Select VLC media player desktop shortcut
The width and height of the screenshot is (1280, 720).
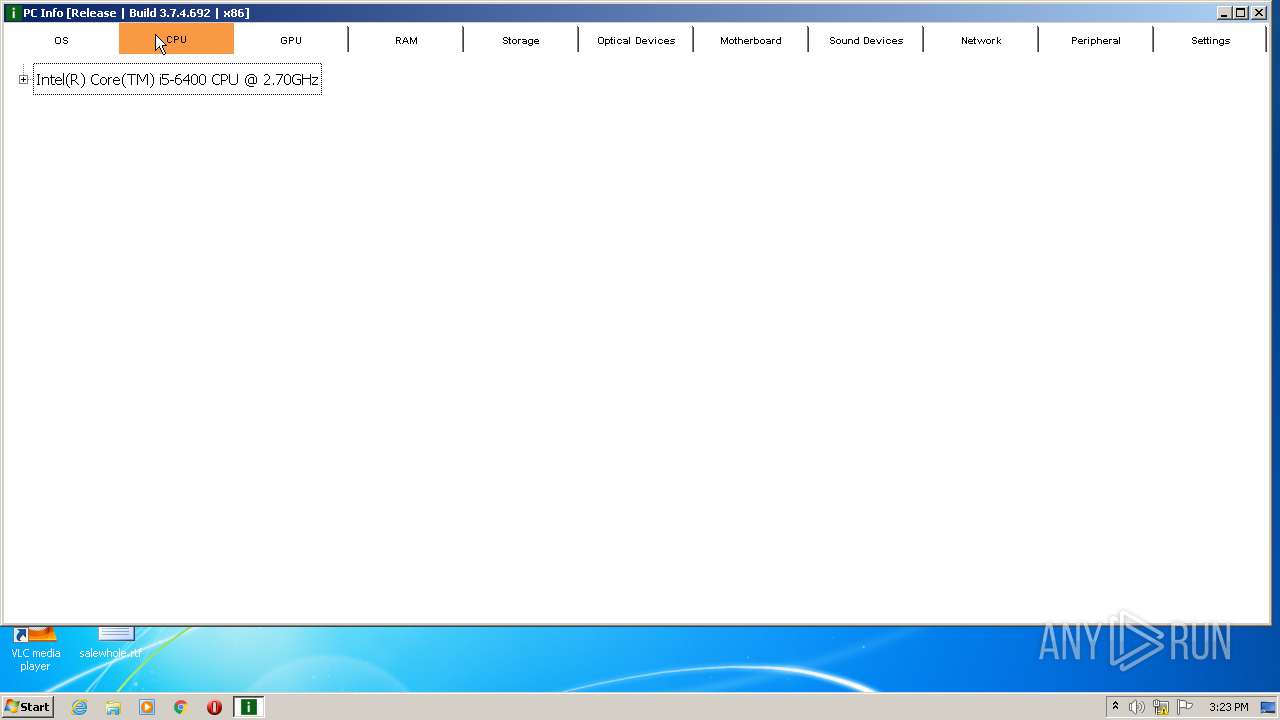[35, 650]
